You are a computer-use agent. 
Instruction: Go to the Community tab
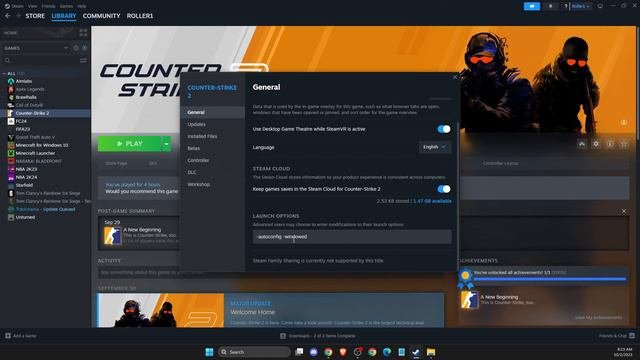click(101, 16)
